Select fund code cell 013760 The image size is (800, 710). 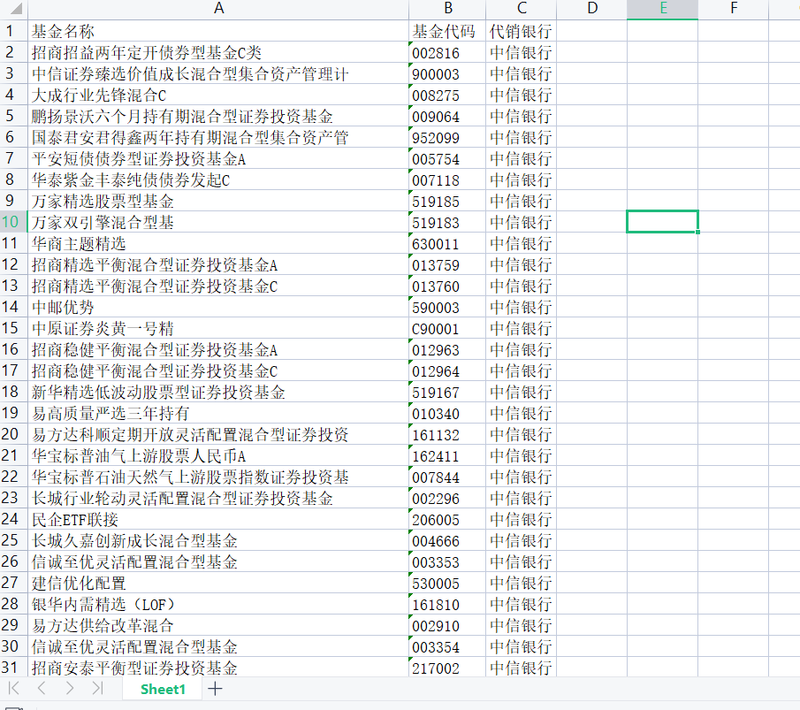tap(447, 286)
